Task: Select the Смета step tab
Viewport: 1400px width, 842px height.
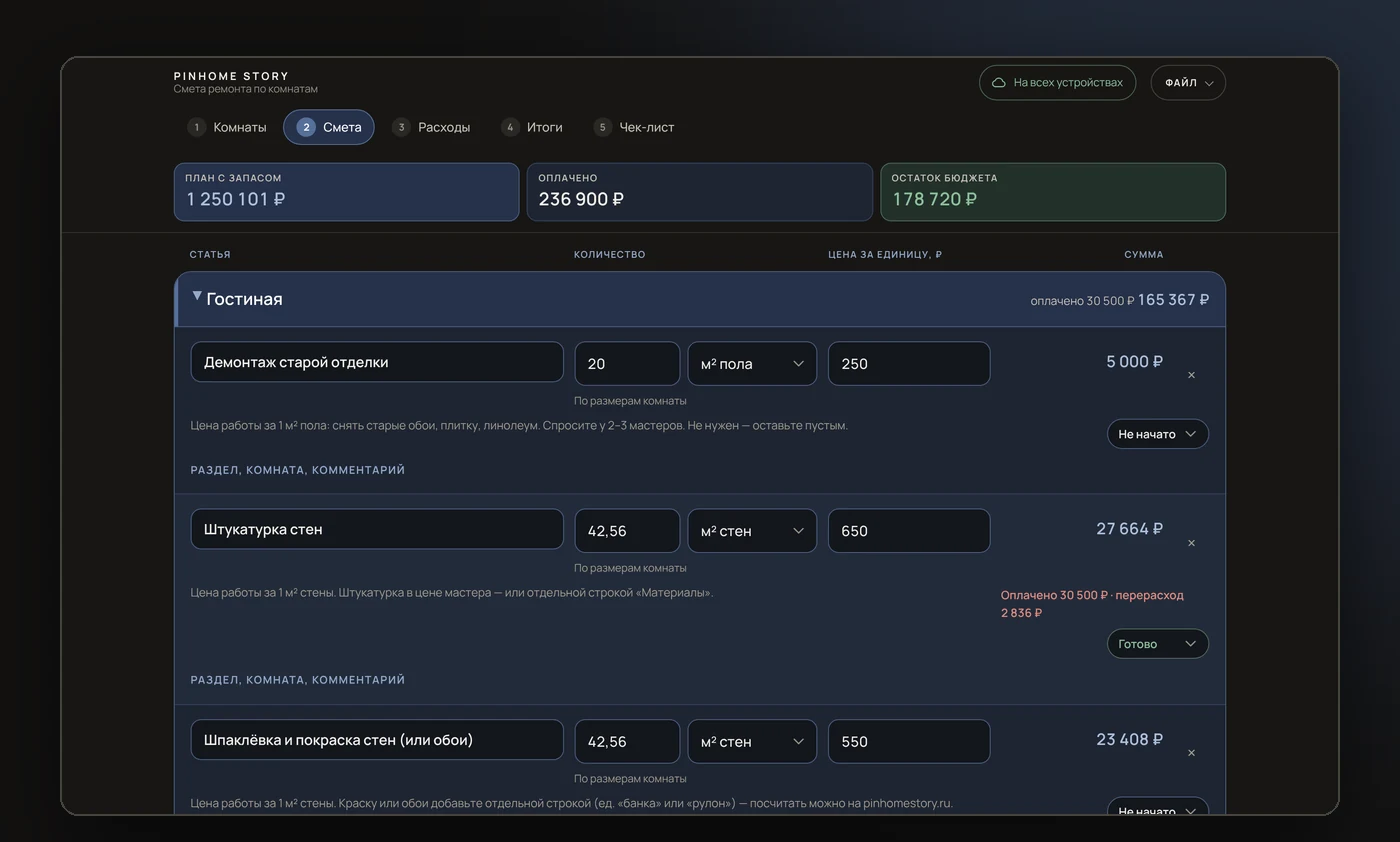Action: 329,127
